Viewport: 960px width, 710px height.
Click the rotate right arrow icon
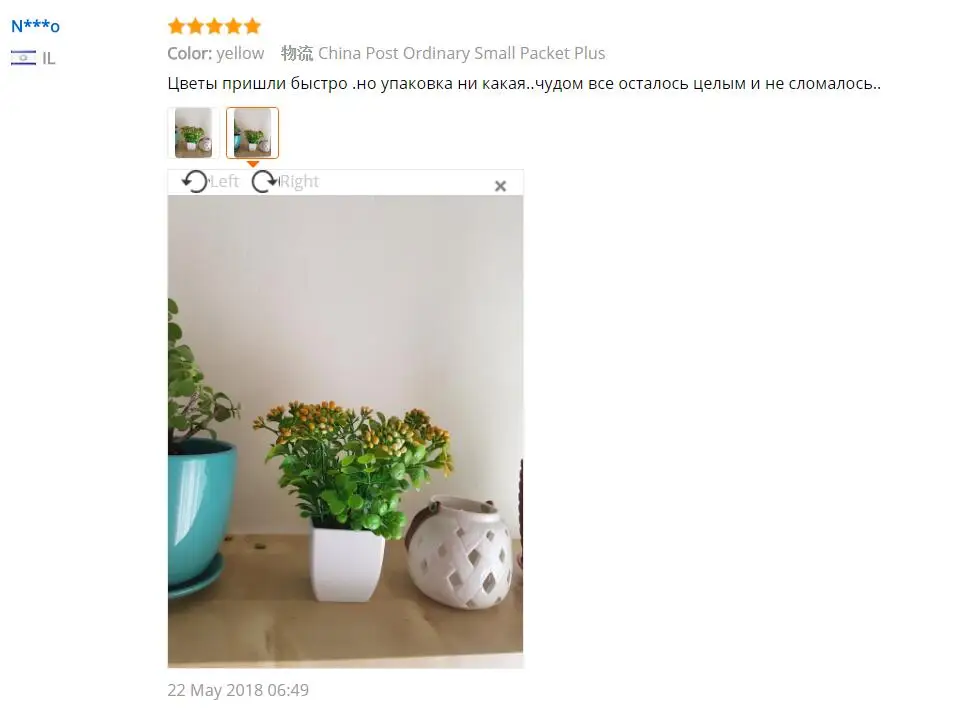coord(264,182)
